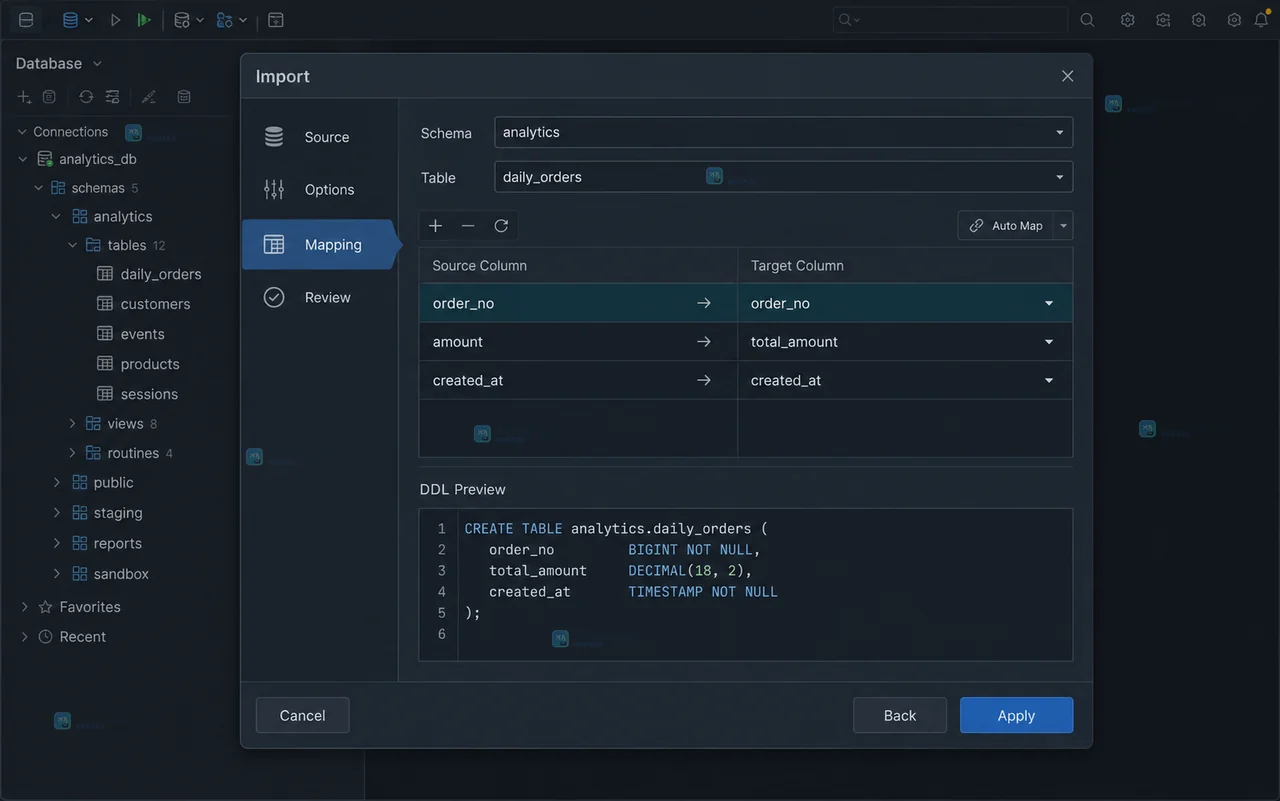Select the reports schema in tree

[x=118, y=543]
